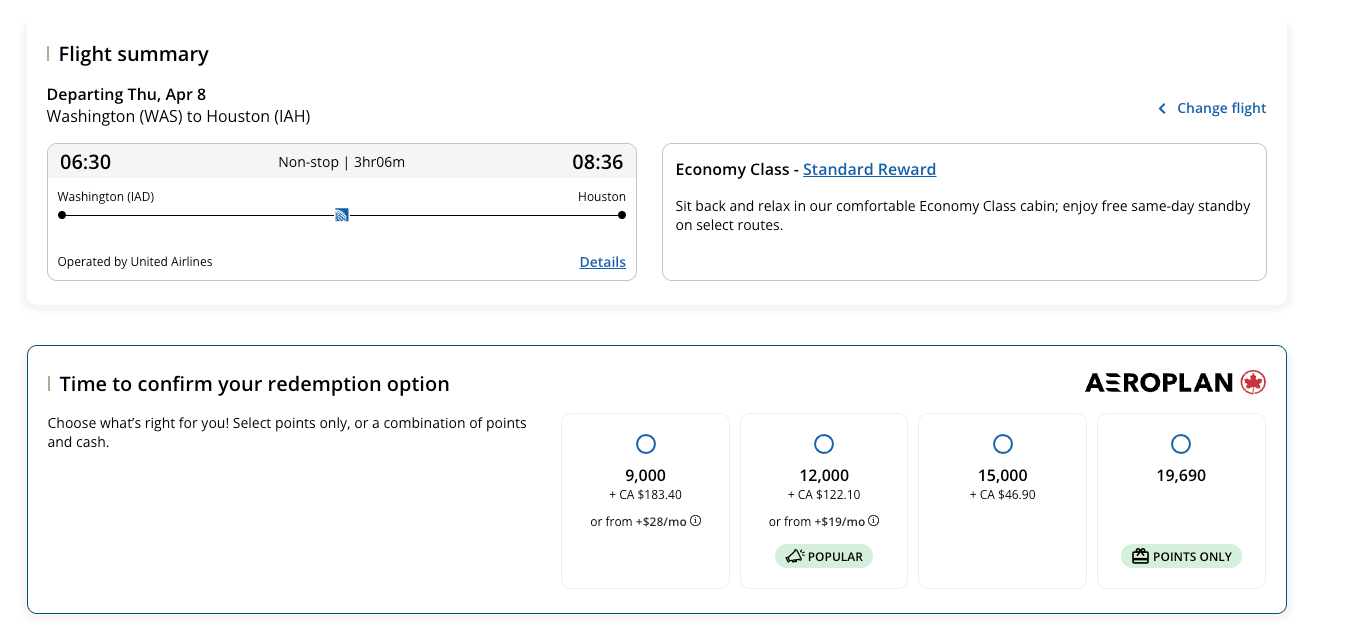Image resolution: width=1345 pixels, height=626 pixels.
Task: Click the Houston destination label
Action: tap(602, 197)
